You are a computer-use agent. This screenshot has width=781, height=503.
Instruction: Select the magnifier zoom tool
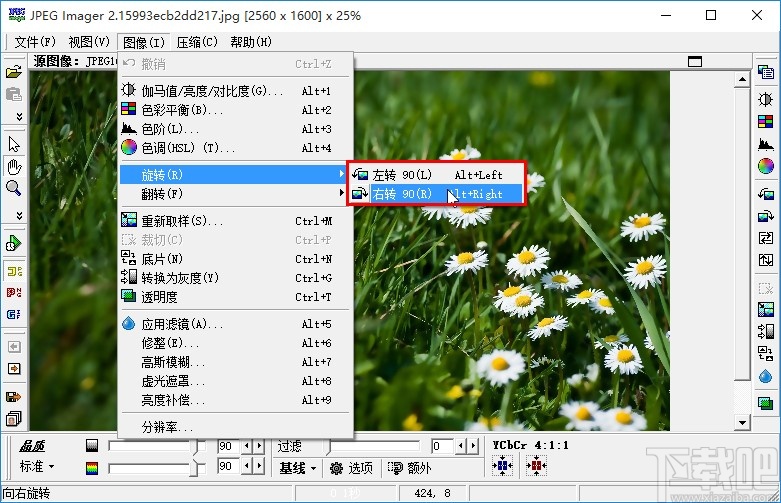point(14,188)
